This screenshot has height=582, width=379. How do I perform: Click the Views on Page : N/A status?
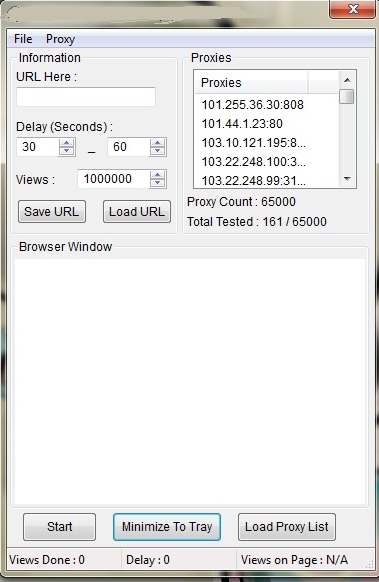(x=294, y=559)
